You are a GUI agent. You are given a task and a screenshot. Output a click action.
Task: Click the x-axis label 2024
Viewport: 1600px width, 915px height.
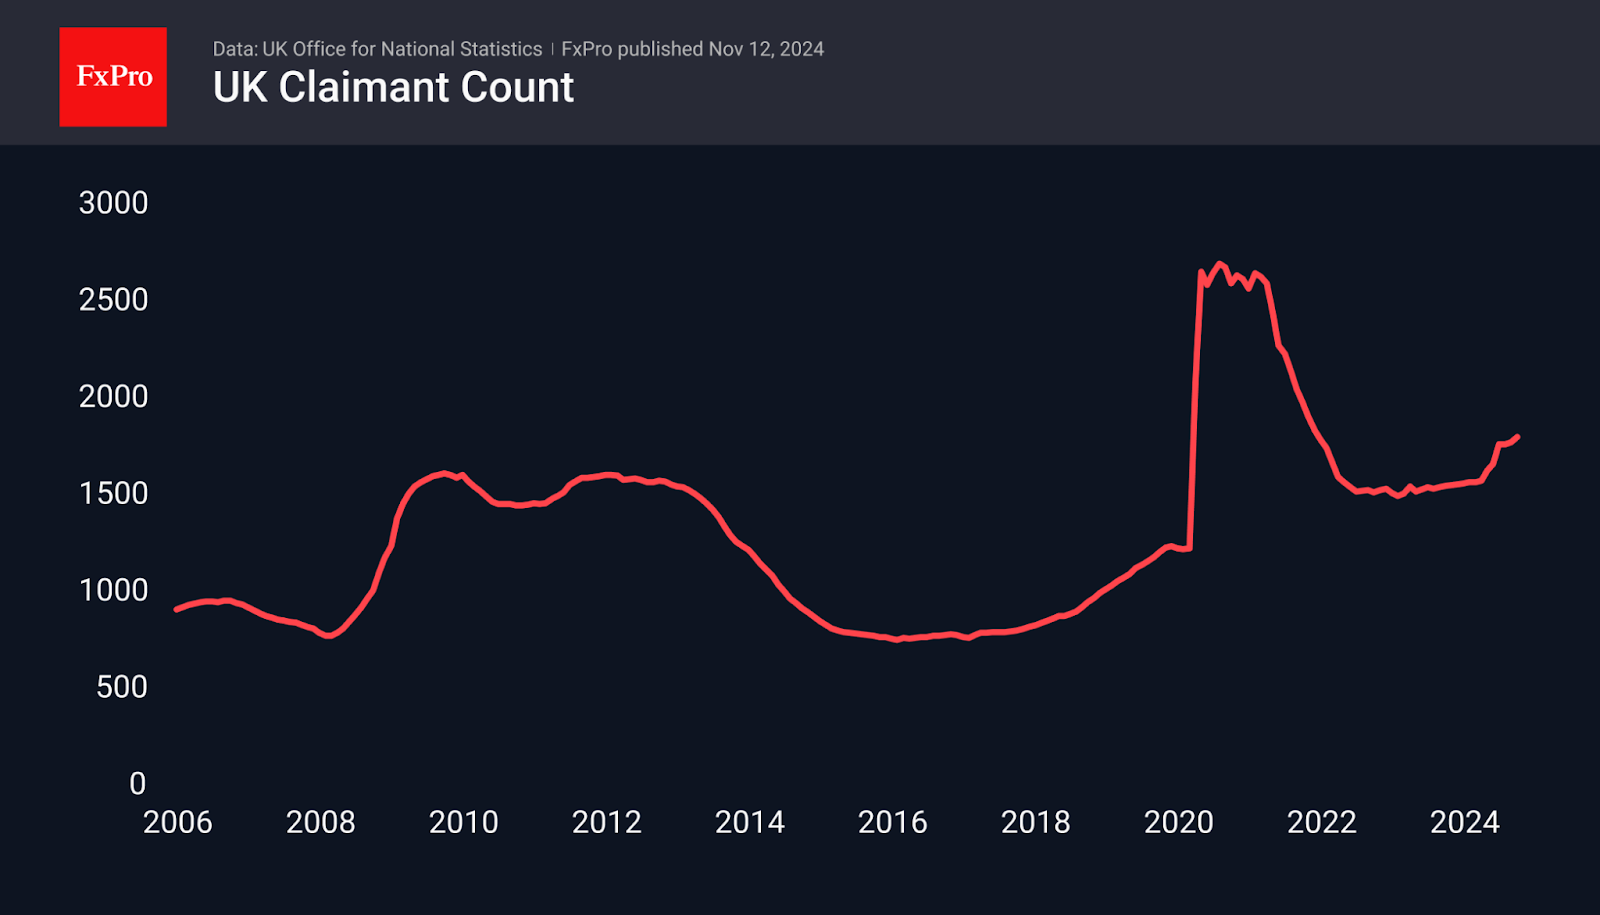pos(1465,823)
